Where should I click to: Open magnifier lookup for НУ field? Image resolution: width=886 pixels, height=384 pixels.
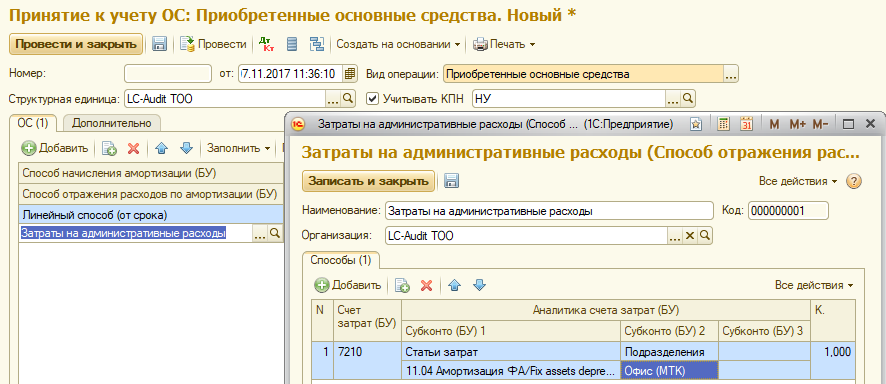coord(687,99)
